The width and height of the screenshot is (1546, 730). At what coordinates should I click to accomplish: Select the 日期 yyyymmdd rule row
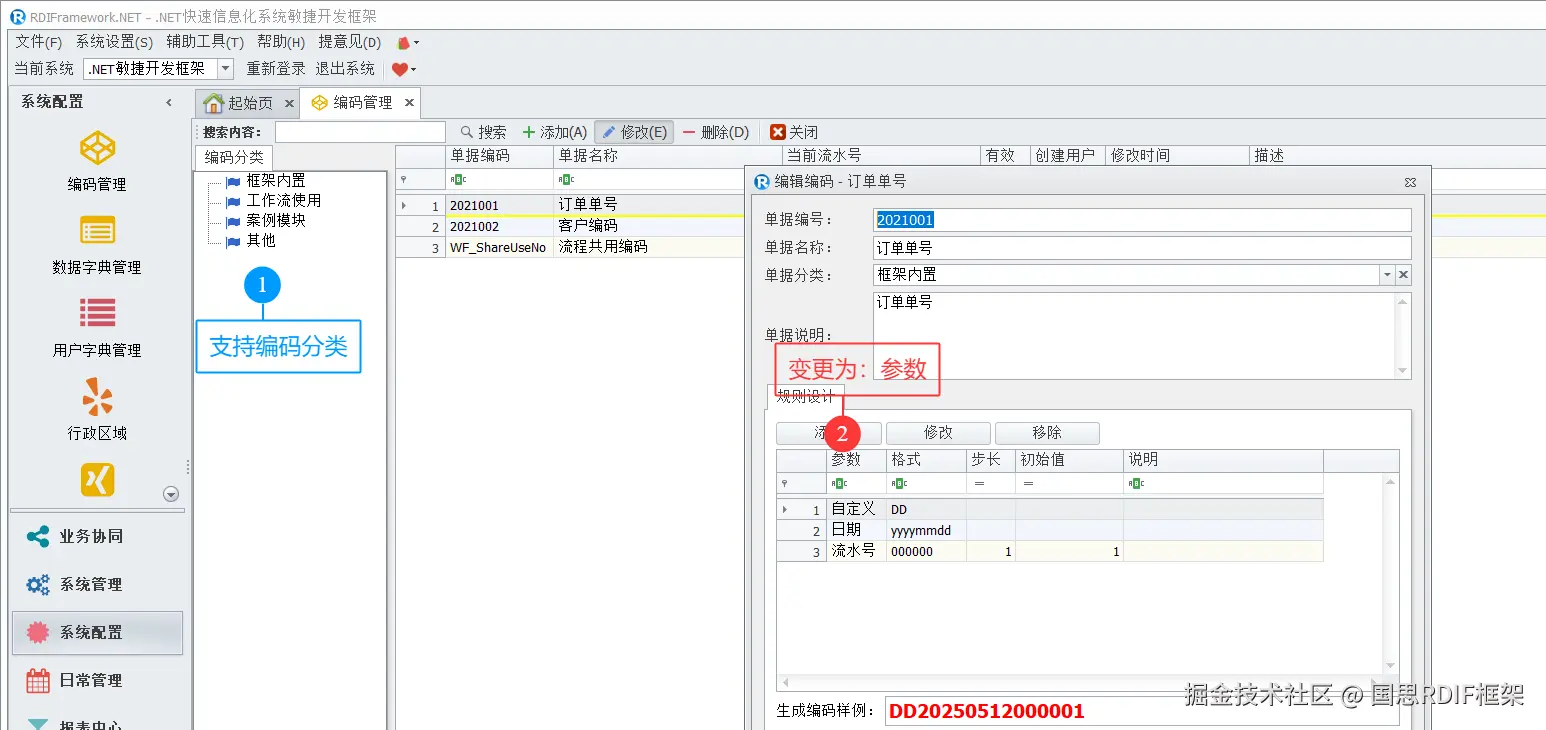tap(1050, 530)
